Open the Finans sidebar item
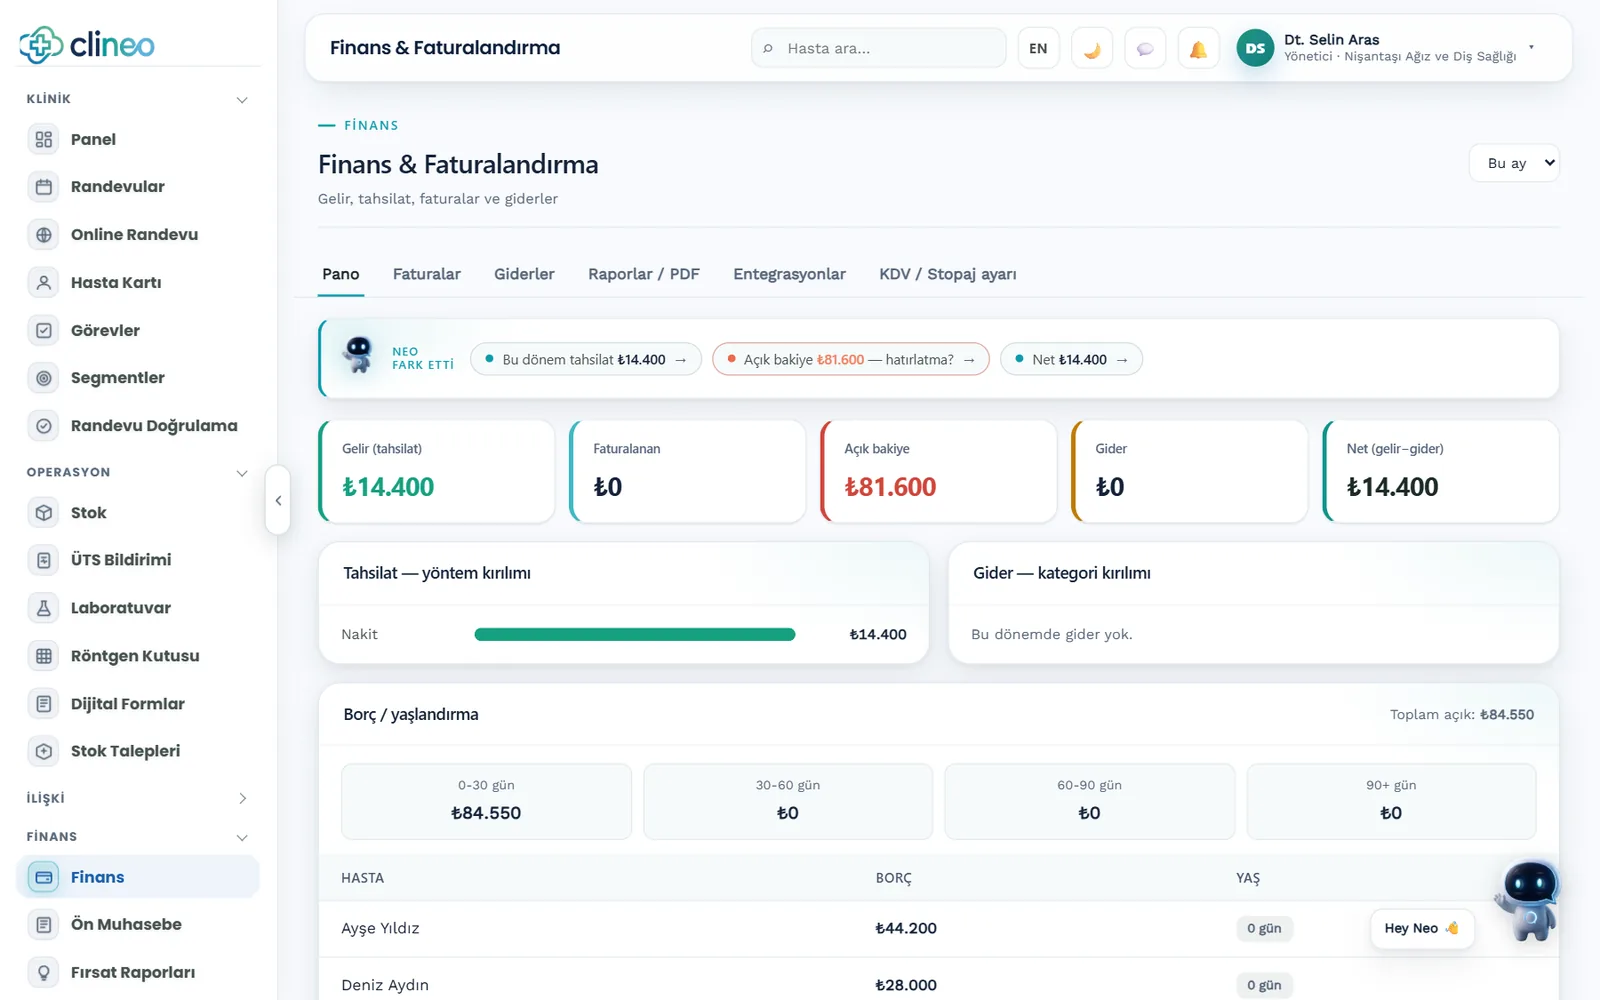The width and height of the screenshot is (1600, 1000). coord(138,877)
